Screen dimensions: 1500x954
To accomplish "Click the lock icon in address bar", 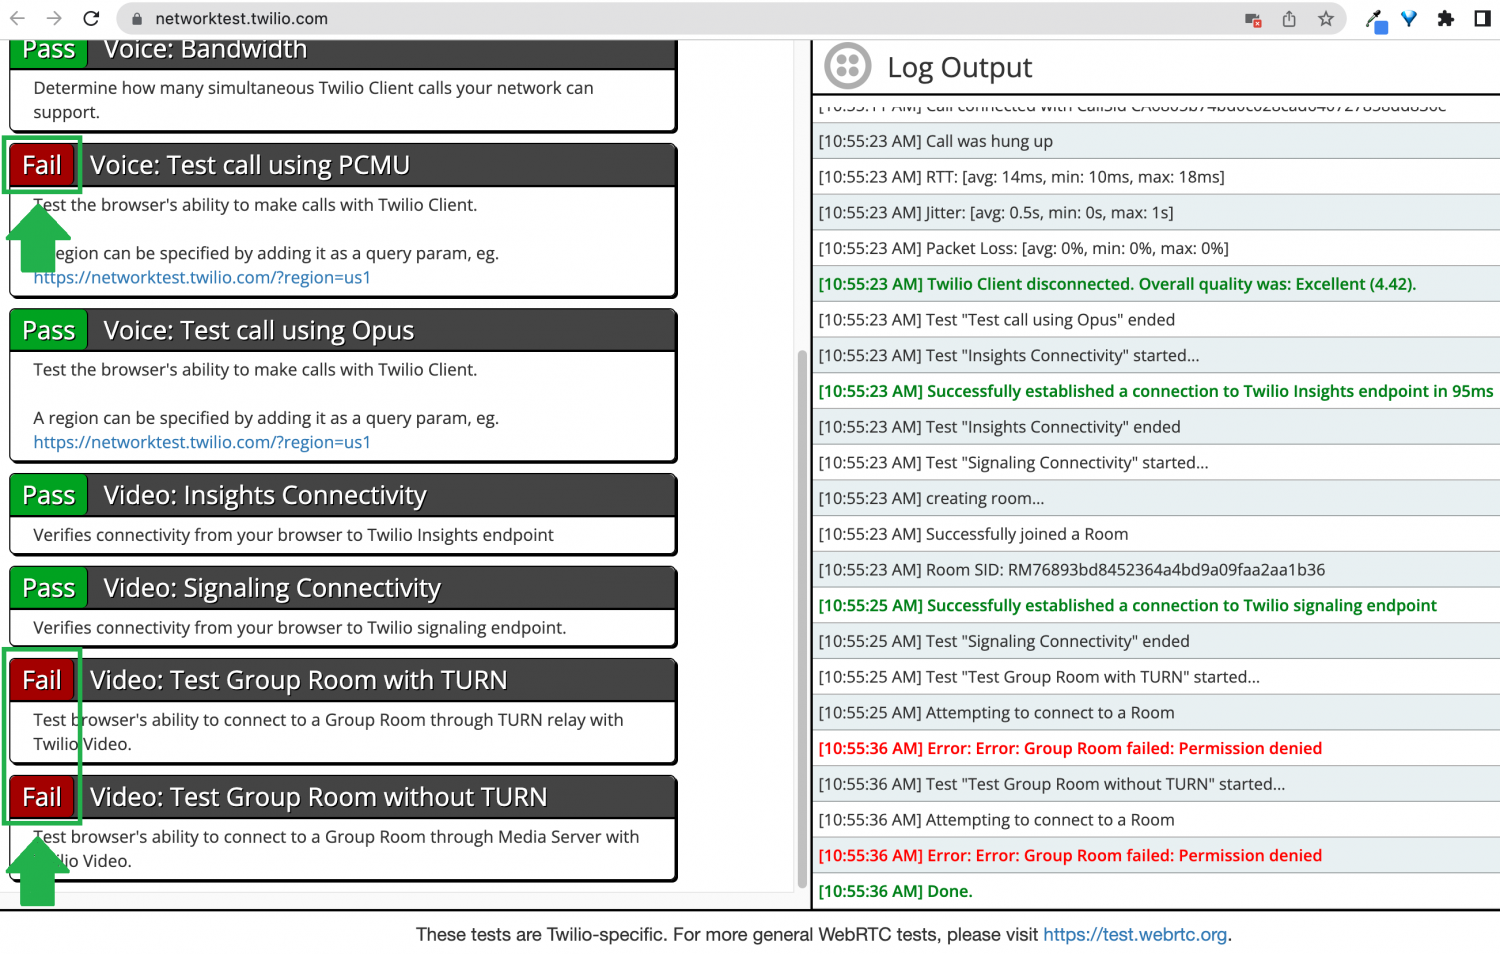I will [x=137, y=19].
